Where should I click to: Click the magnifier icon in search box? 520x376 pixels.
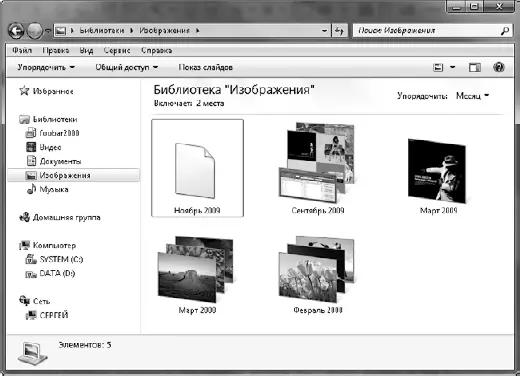(x=505, y=31)
